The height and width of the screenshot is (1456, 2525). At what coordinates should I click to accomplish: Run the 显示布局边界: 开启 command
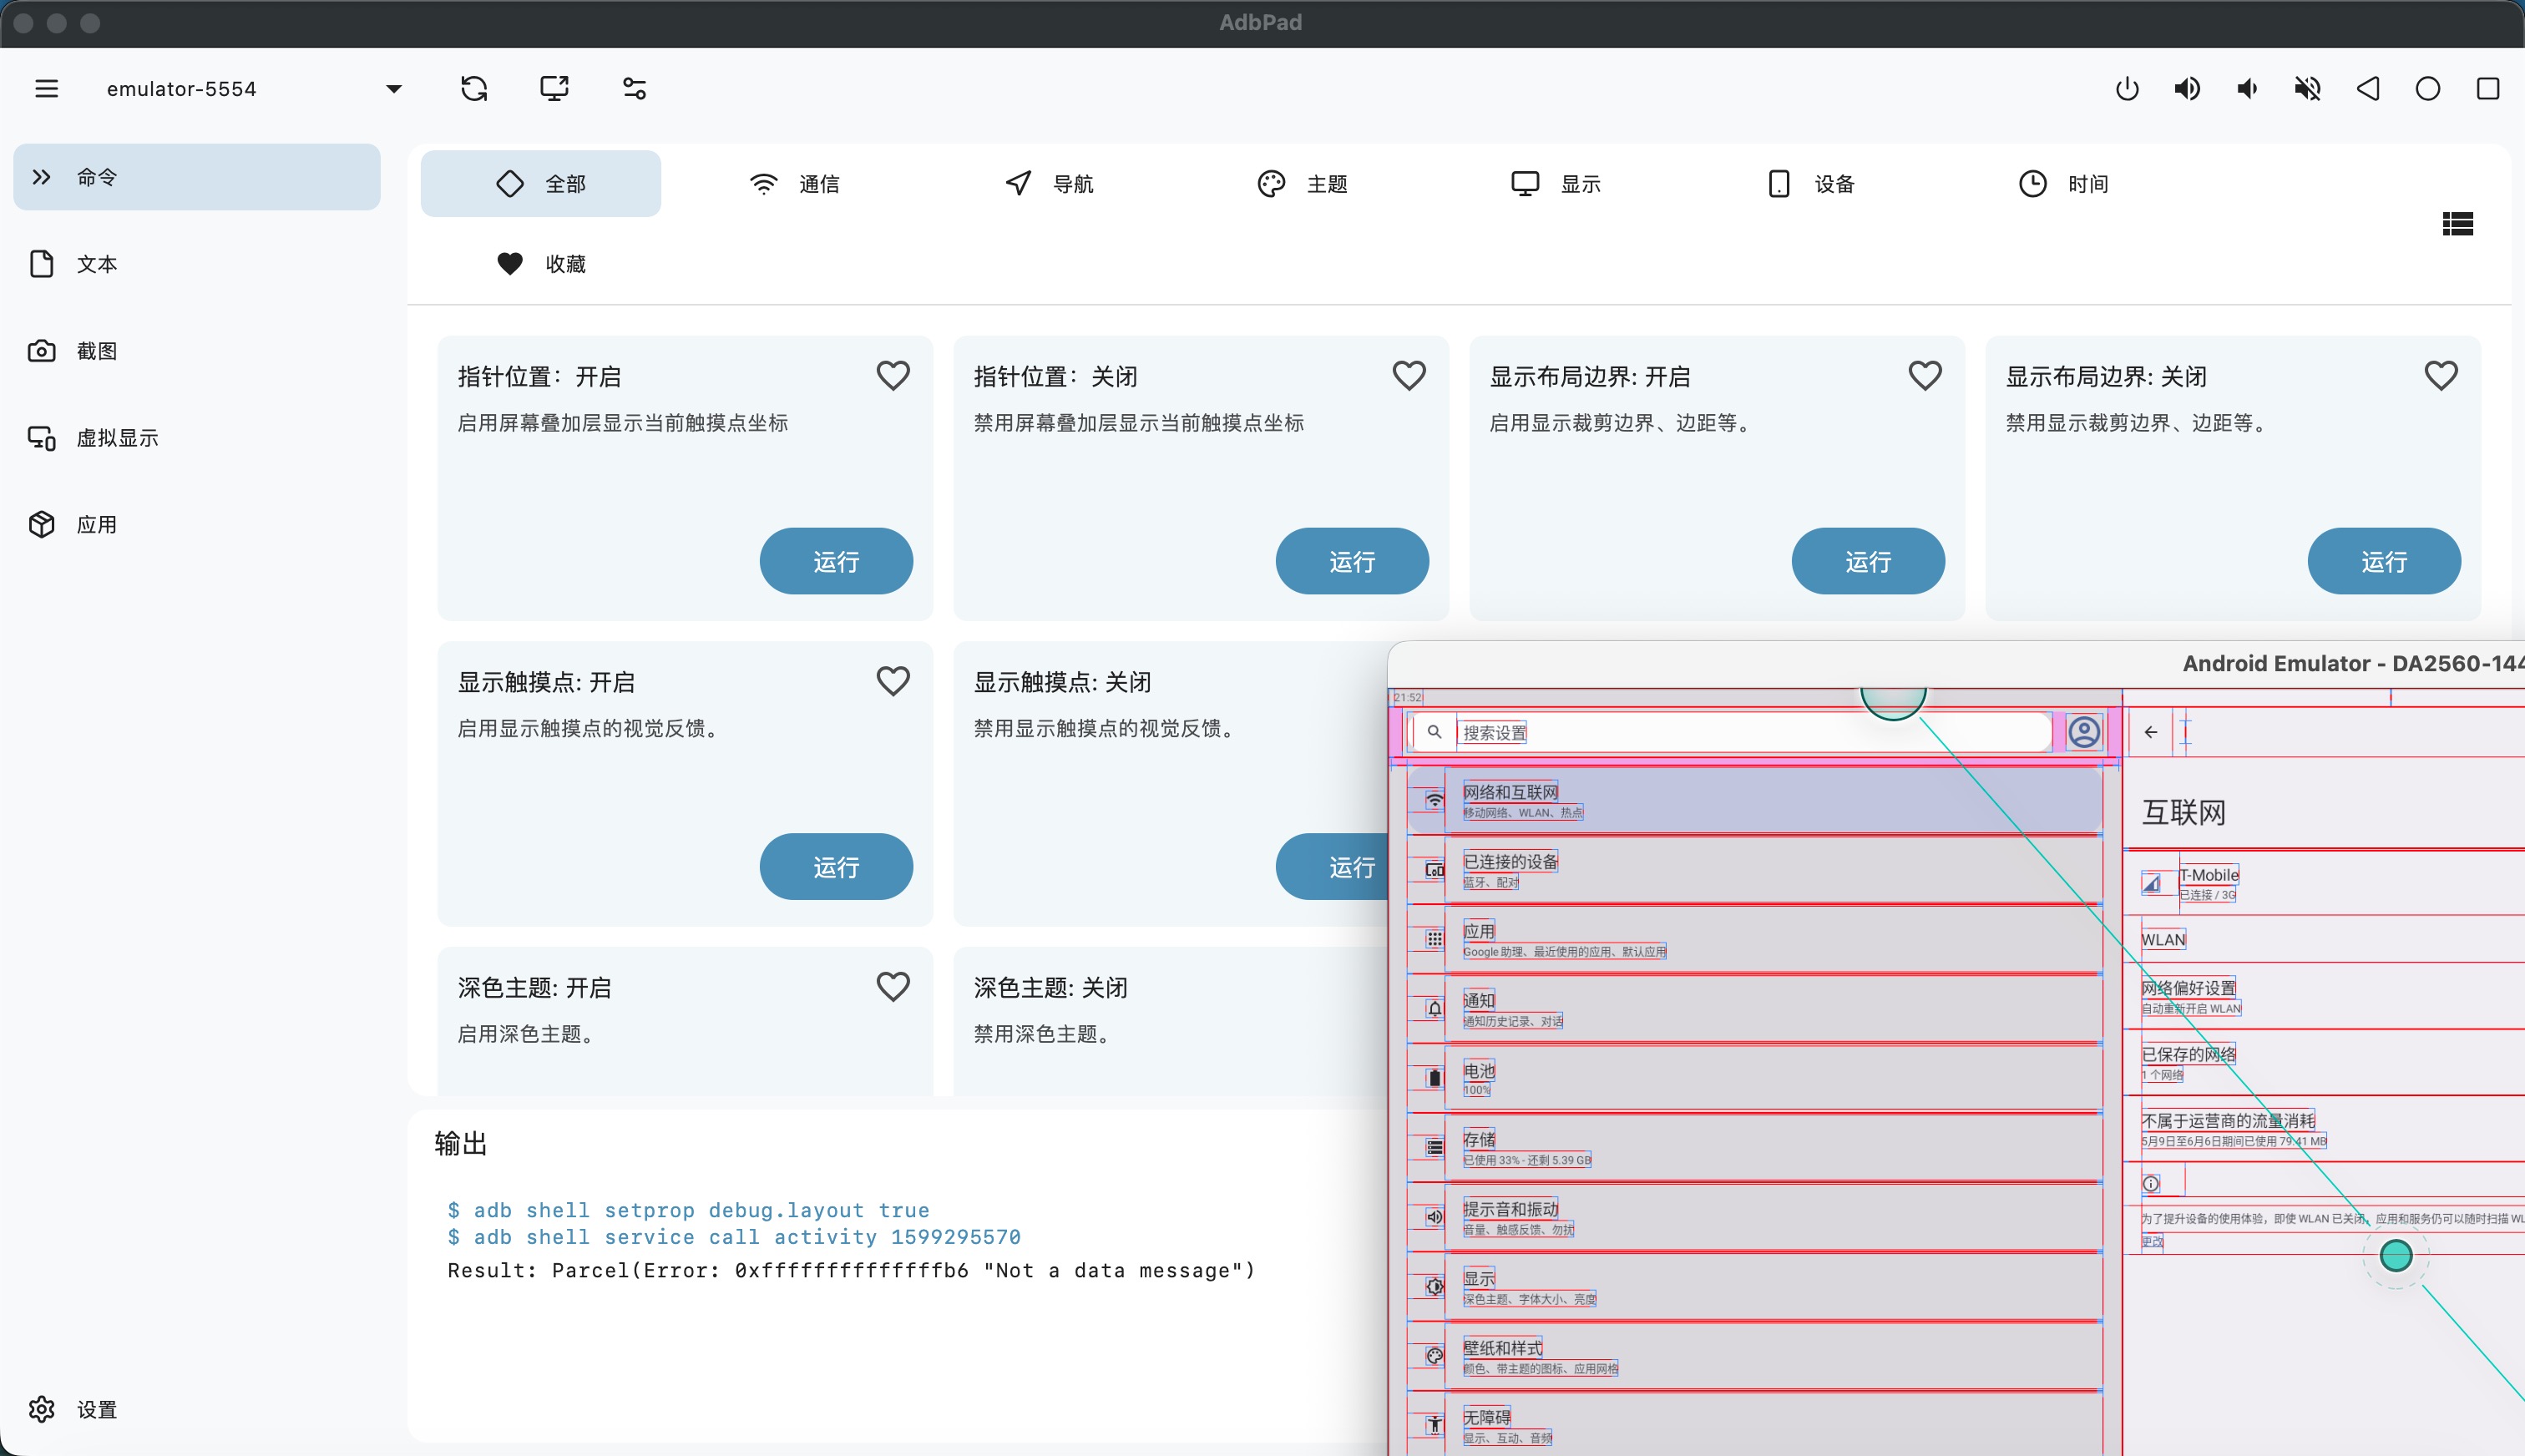click(1868, 561)
